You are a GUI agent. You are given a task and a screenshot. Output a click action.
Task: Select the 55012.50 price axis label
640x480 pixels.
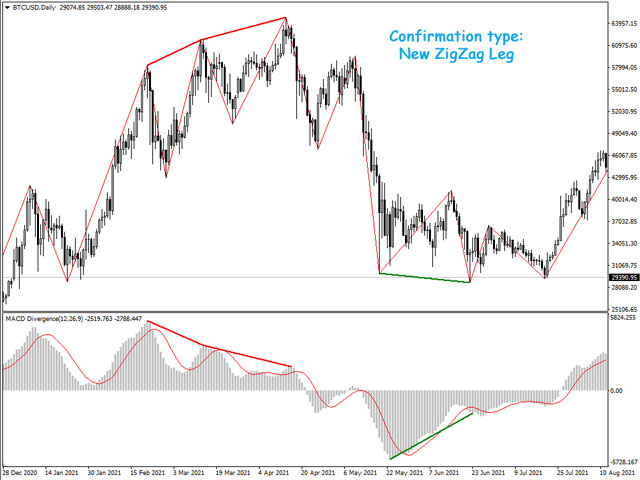coord(624,89)
